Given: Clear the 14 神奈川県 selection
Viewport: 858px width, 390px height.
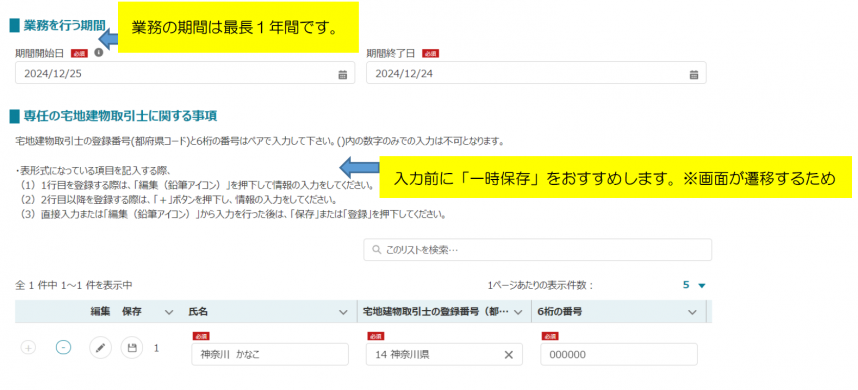Looking at the screenshot, I should click(x=508, y=354).
